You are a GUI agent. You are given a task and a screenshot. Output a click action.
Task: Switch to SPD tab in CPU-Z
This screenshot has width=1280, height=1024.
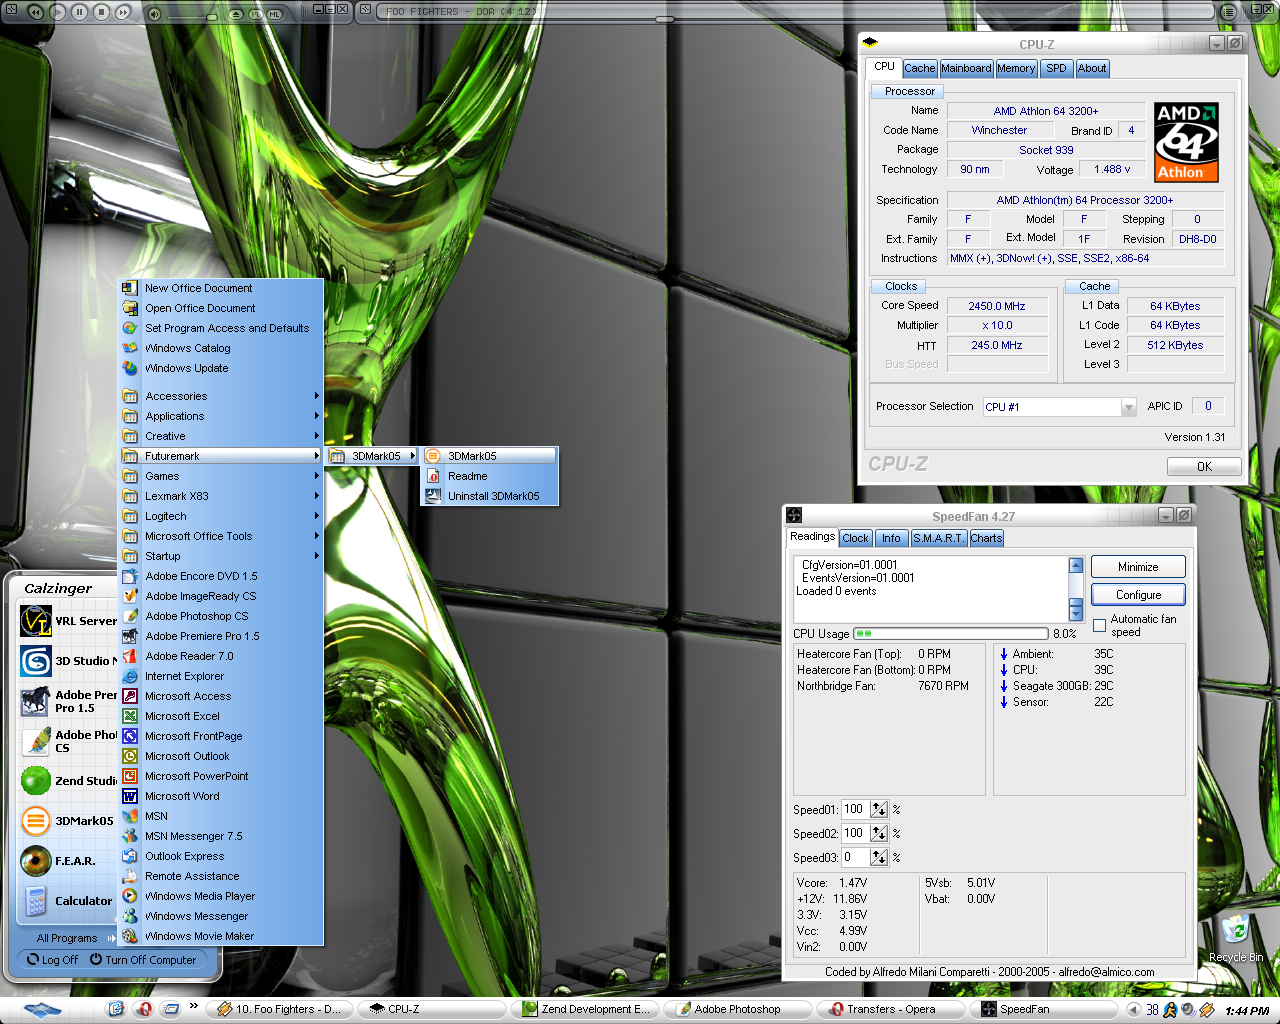pyautogui.click(x=1056, y=68)
